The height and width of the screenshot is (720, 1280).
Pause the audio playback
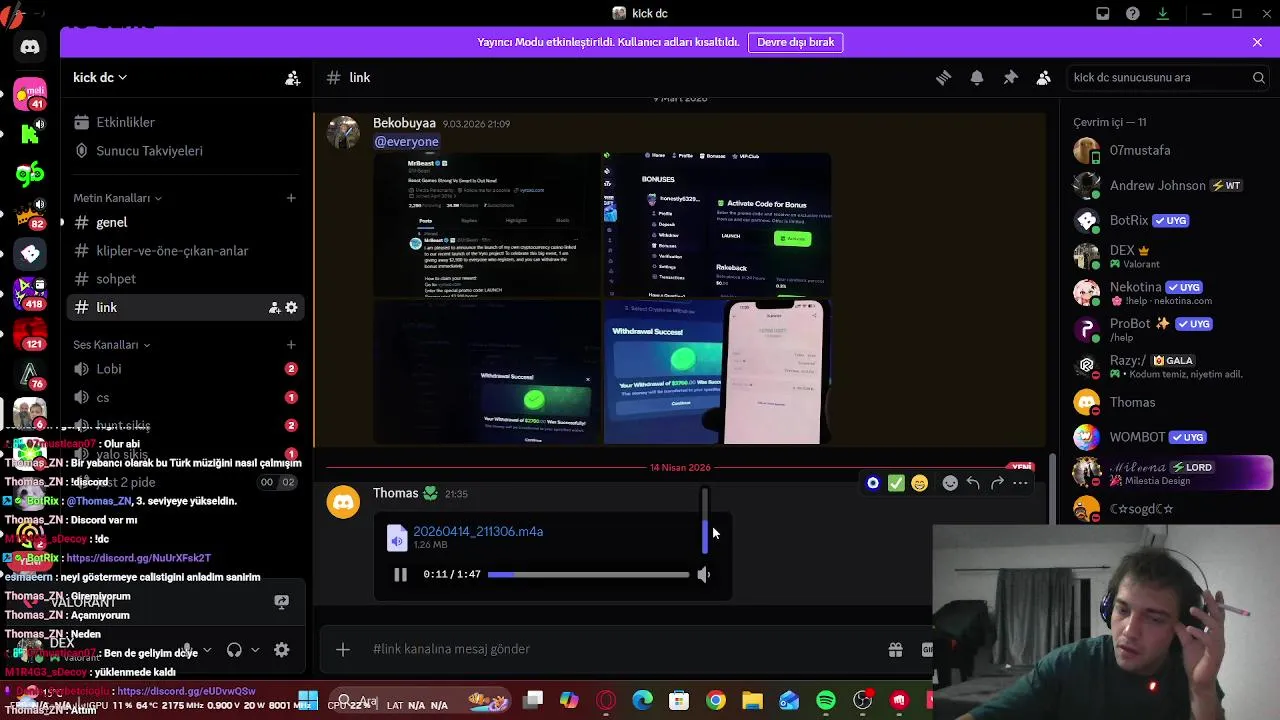tap(400, 575)
